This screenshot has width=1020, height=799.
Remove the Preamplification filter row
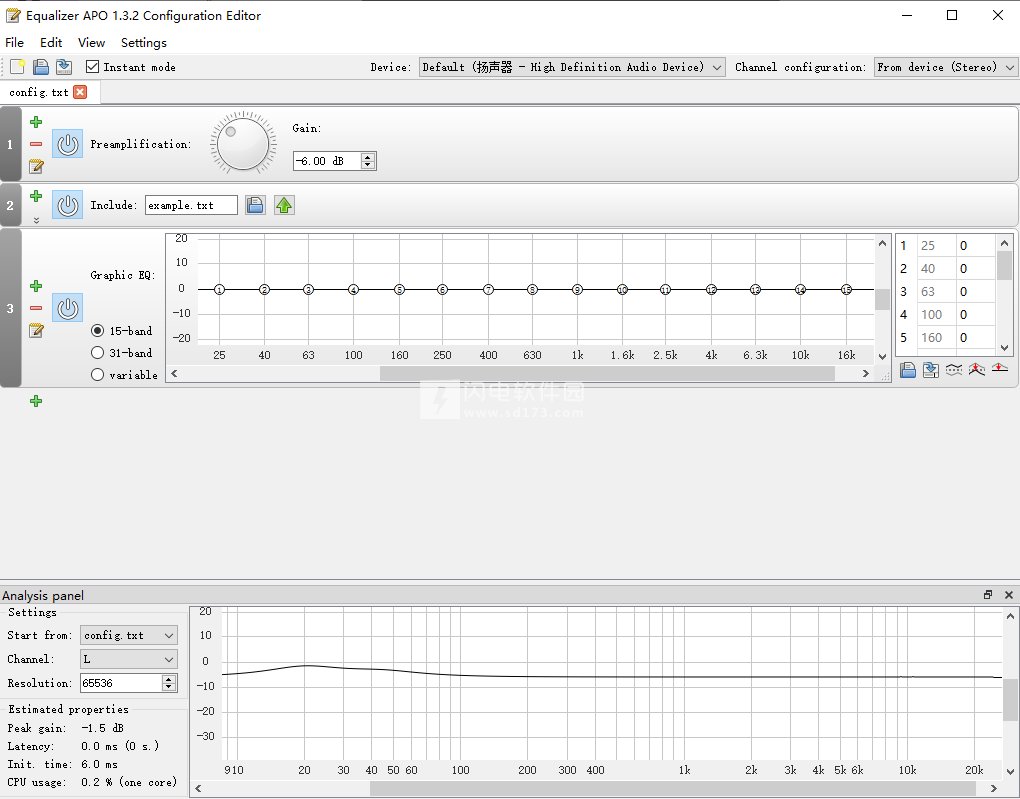[x=36, y=144]
